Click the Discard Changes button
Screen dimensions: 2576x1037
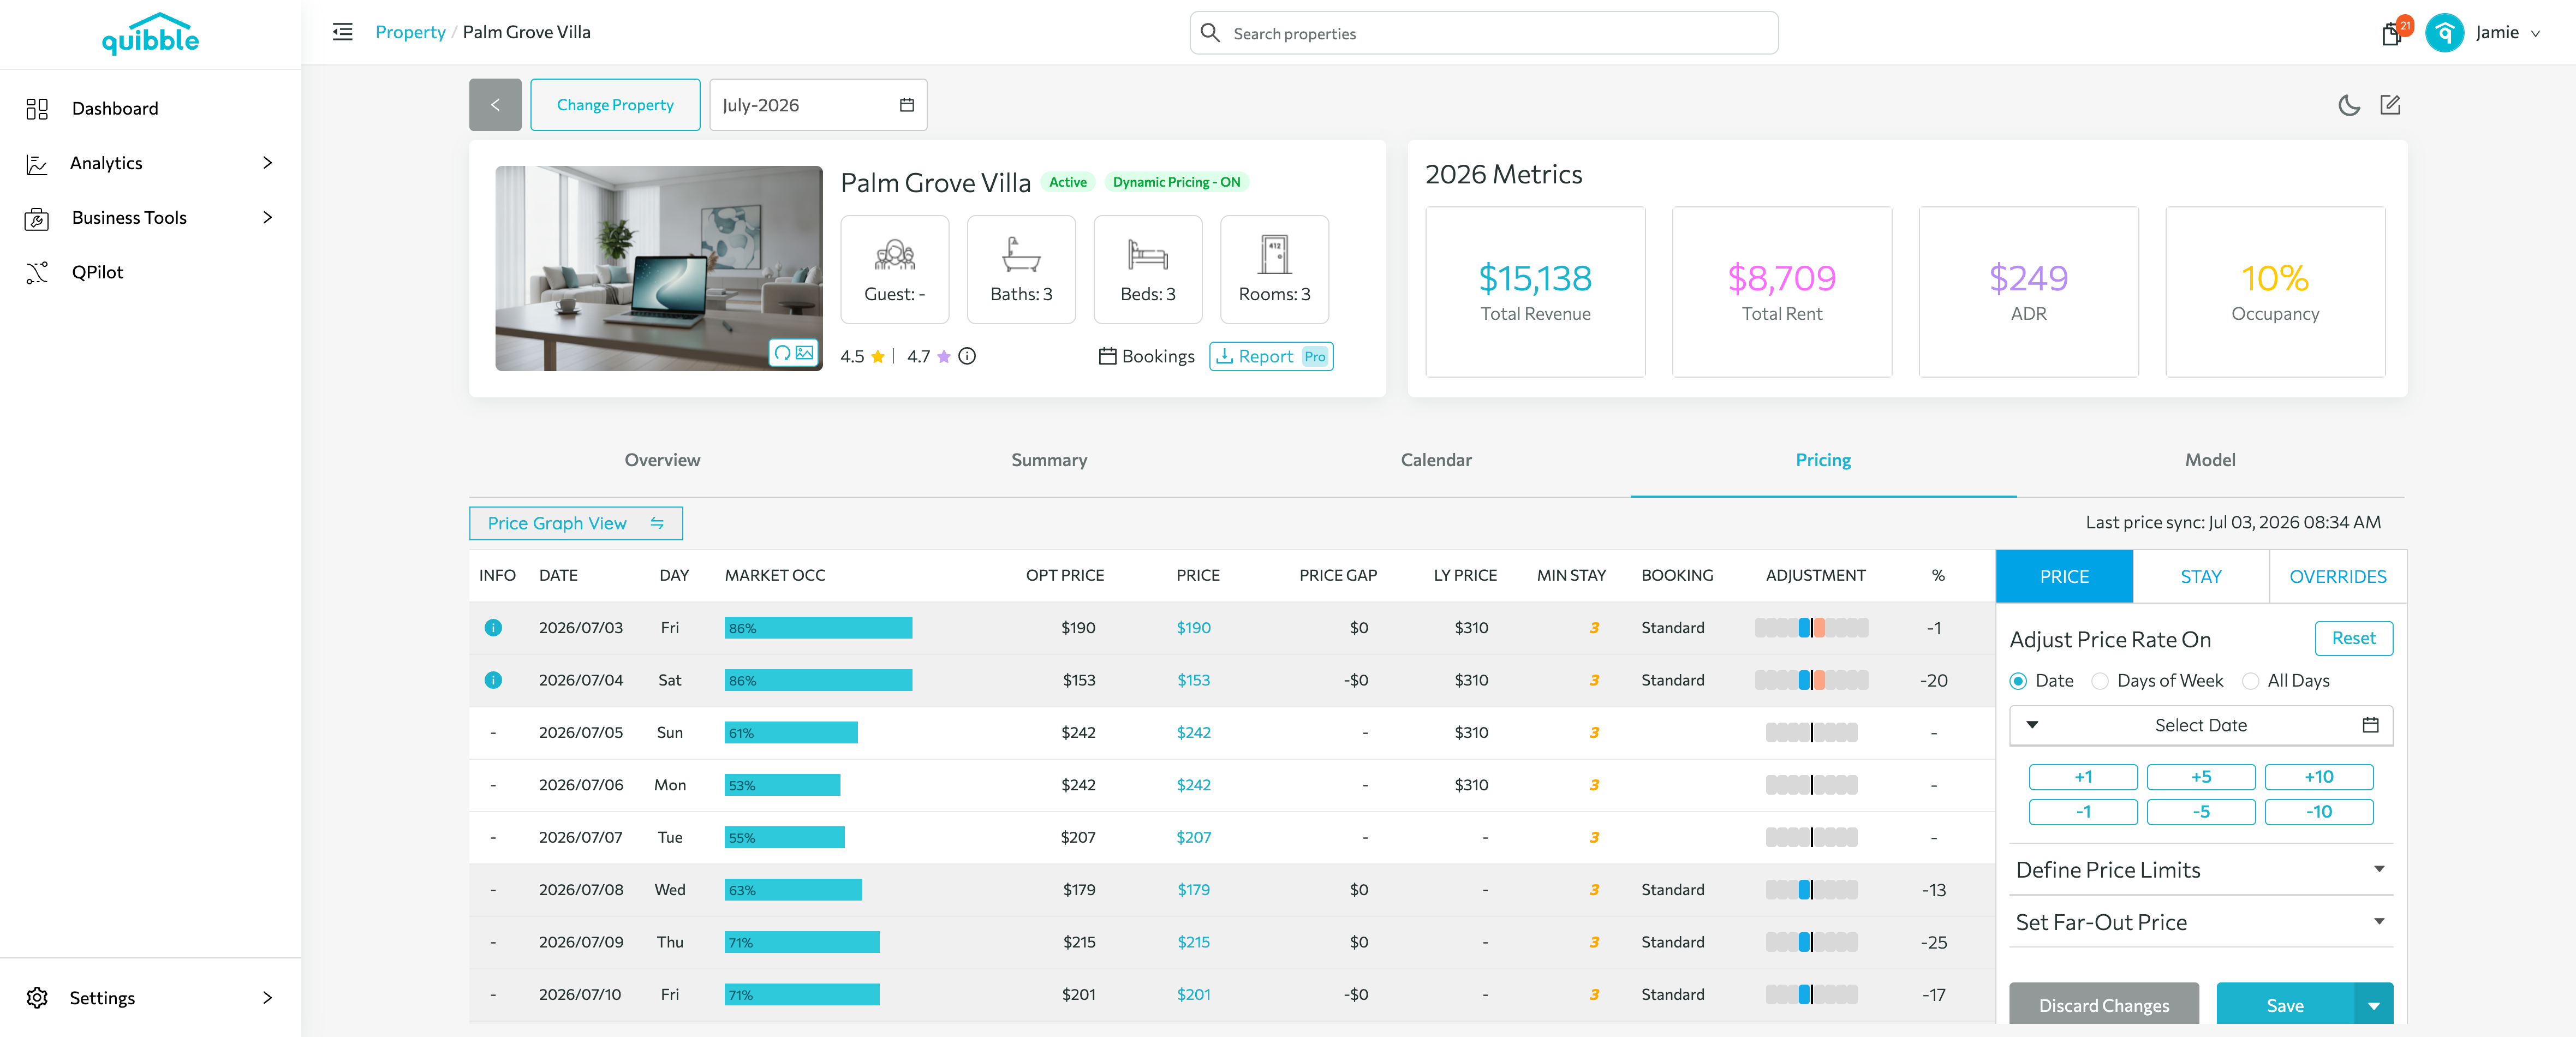[2104, 1005]
